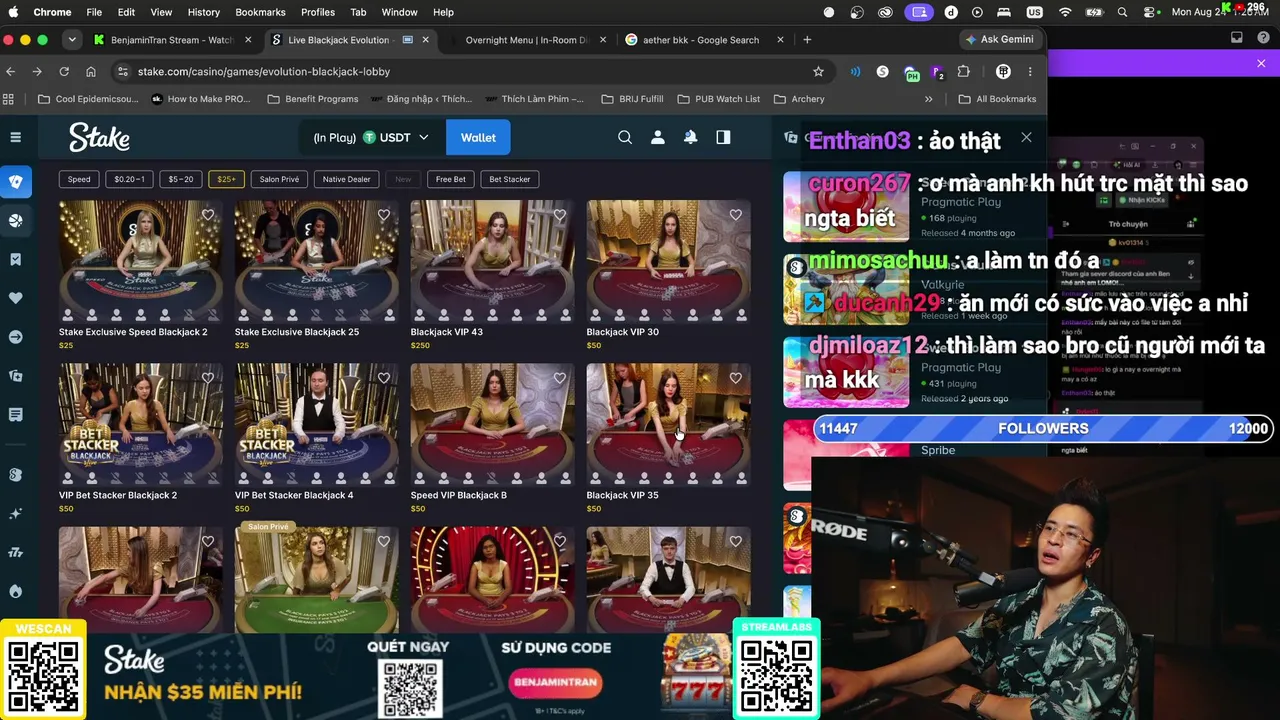Filter games by Free Bet
1280x720 pixels.
(x=451, y=179)
